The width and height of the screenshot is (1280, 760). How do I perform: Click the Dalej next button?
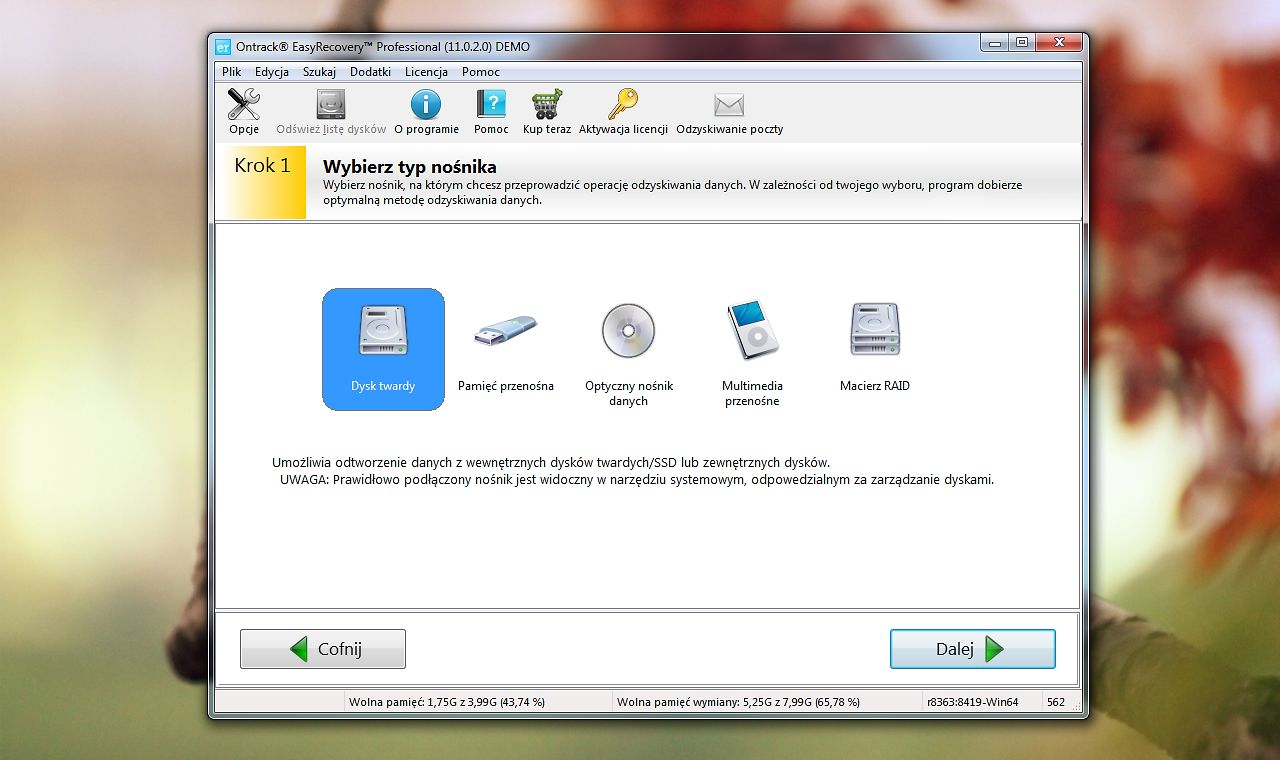973,649
